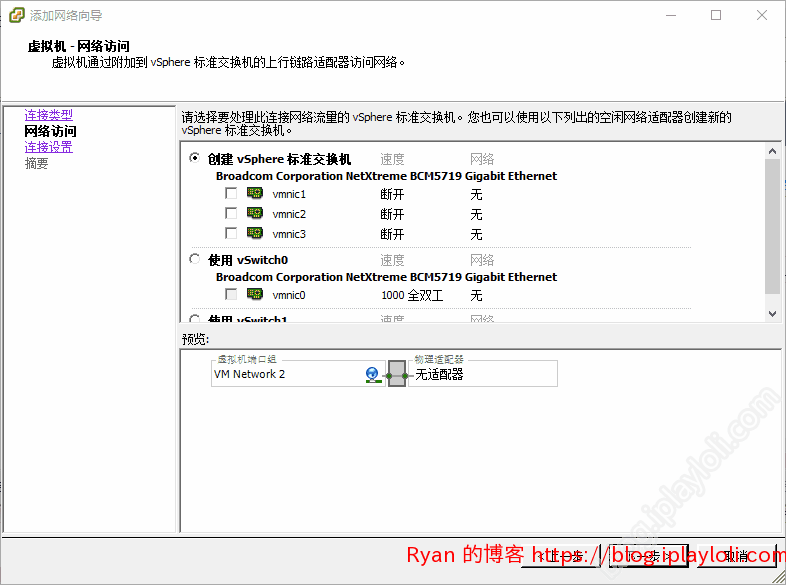Image resolution: width=786 pixels, height=585 pixels.
Task: Click the 下一步 next button
Action: tap(649, 556)
